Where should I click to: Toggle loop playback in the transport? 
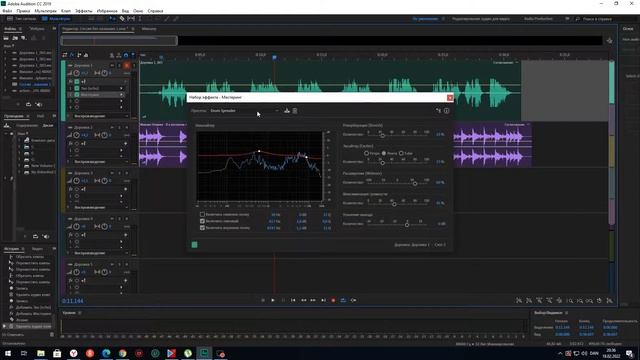343,300
